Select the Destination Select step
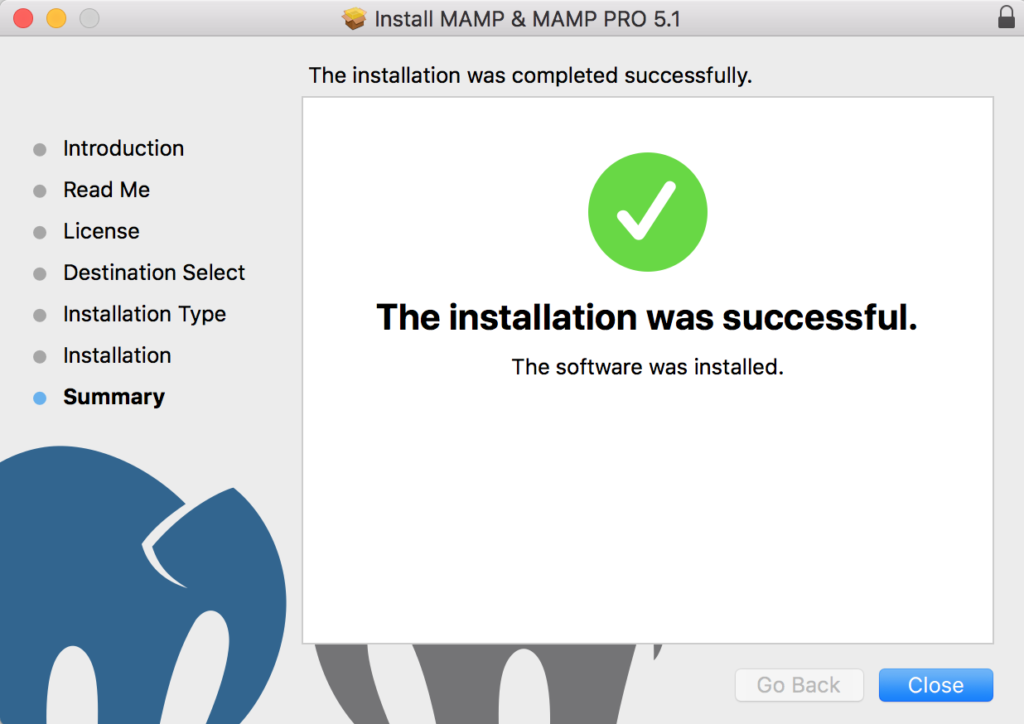The height and width of the screenshot is (724, 1024). 153,272
